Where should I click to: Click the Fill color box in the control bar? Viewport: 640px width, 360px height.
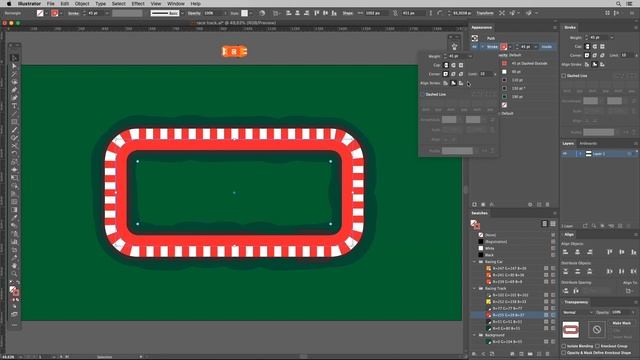click(x=40, y=13)
